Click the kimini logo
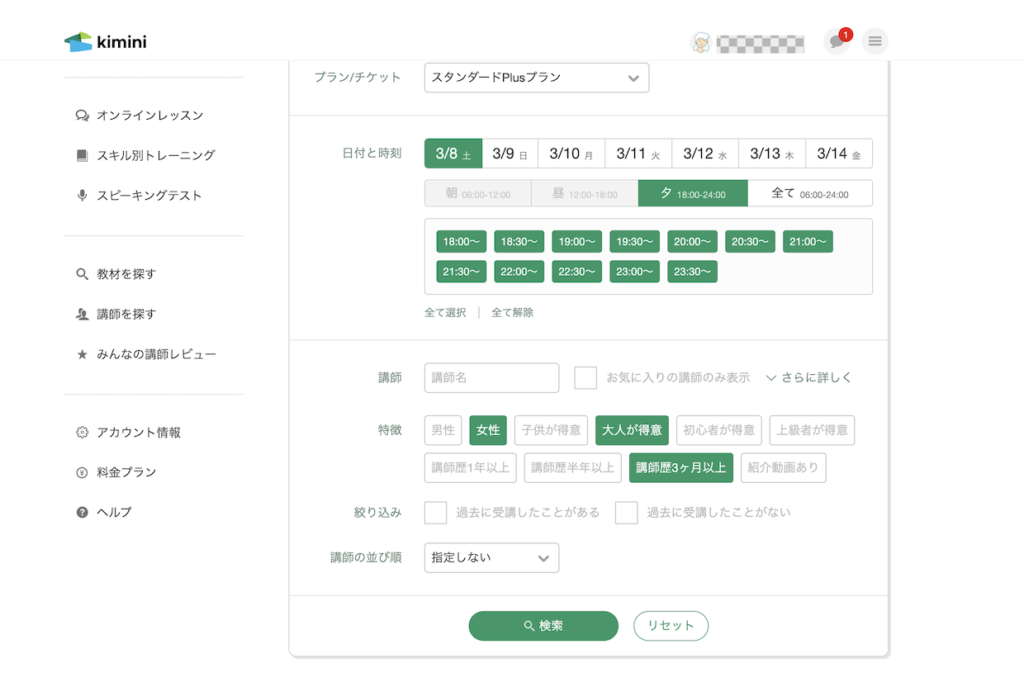Viewport: 1024px width, 696px height. (x=105, y=42)
